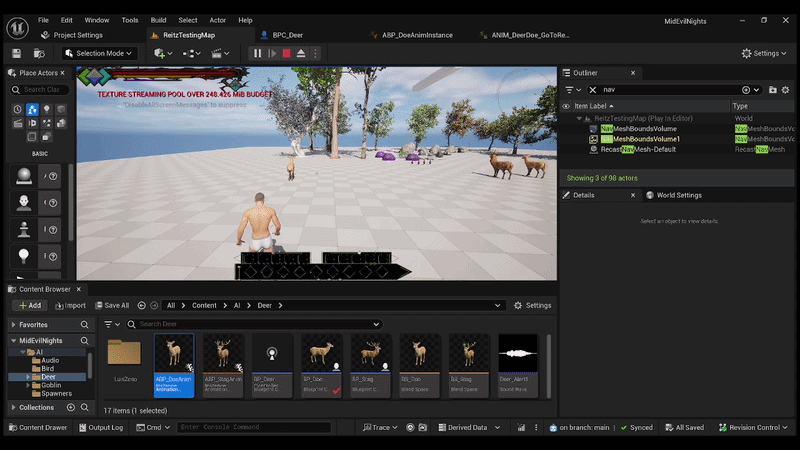The width and height of the screenshot is (800, 450).
Task: Open the Output Log
Action: click(x=101, y=428)
